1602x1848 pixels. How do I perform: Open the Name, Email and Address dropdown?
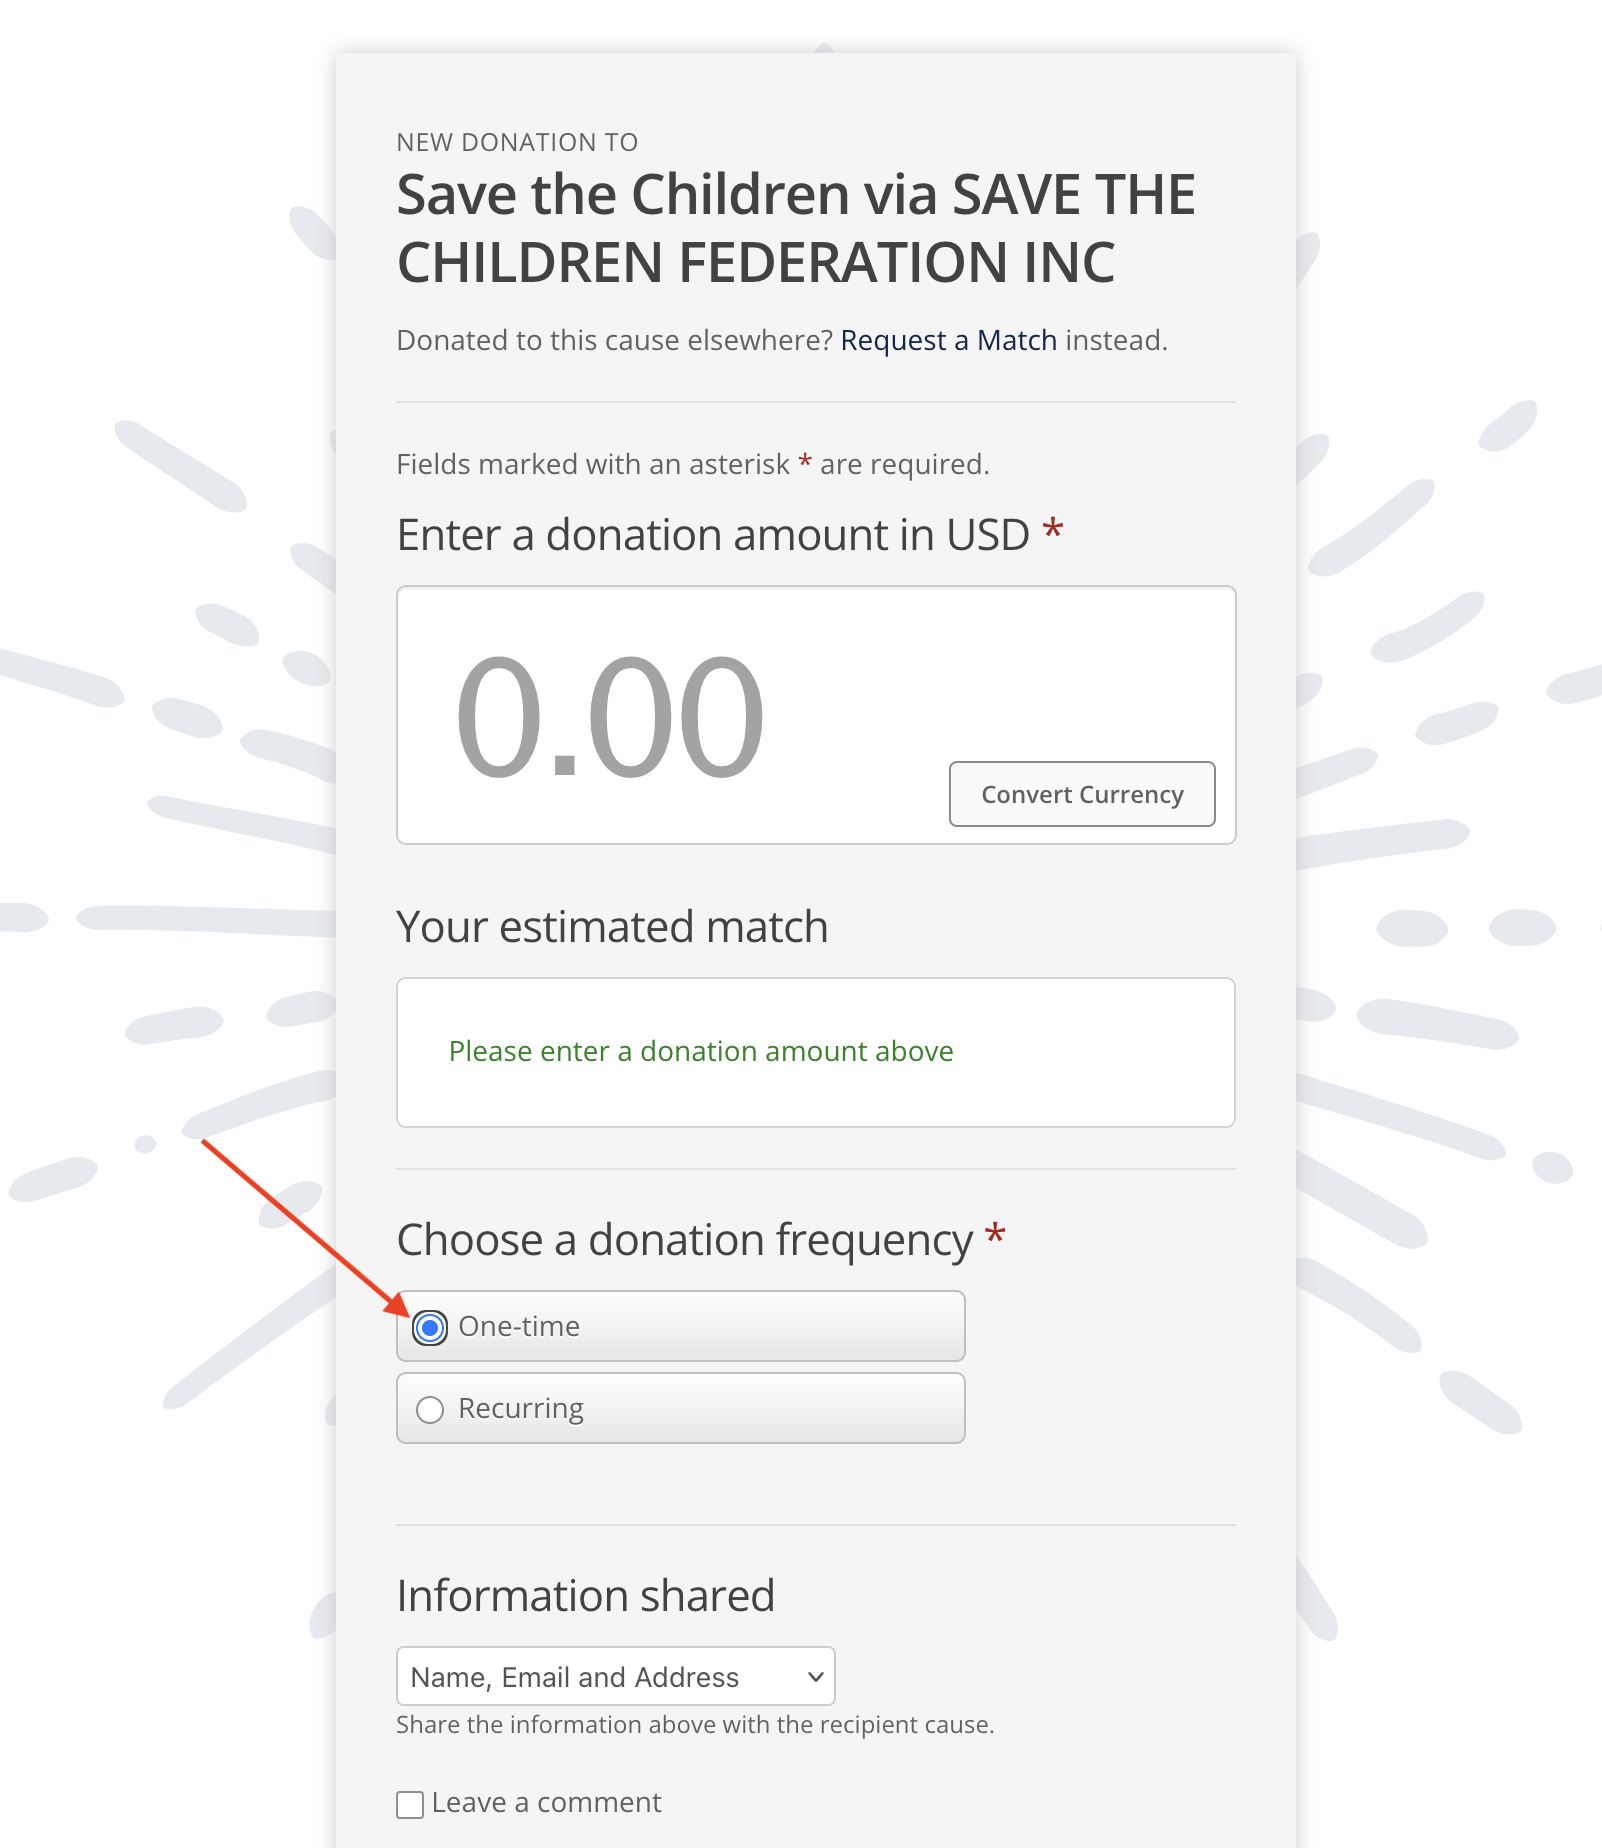click(x=615, y=1676)
